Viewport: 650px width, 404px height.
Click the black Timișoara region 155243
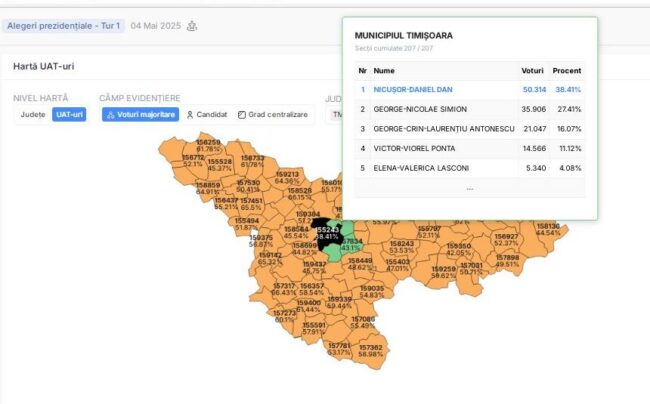[x=325, y=233]
